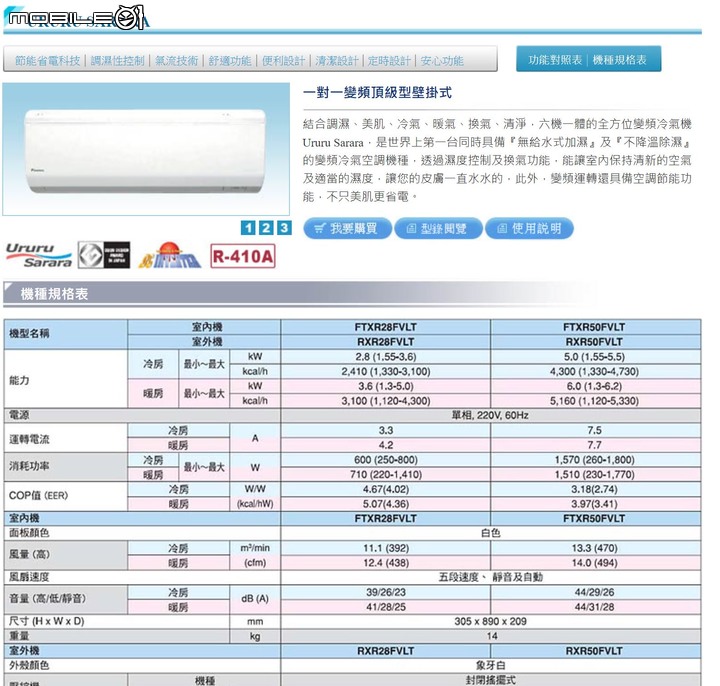Image resolution: width=720 pixels, height=686 pixels.
Task: Click the 型錄閱覽 catalog button
Action: click(x=438, y=228)
